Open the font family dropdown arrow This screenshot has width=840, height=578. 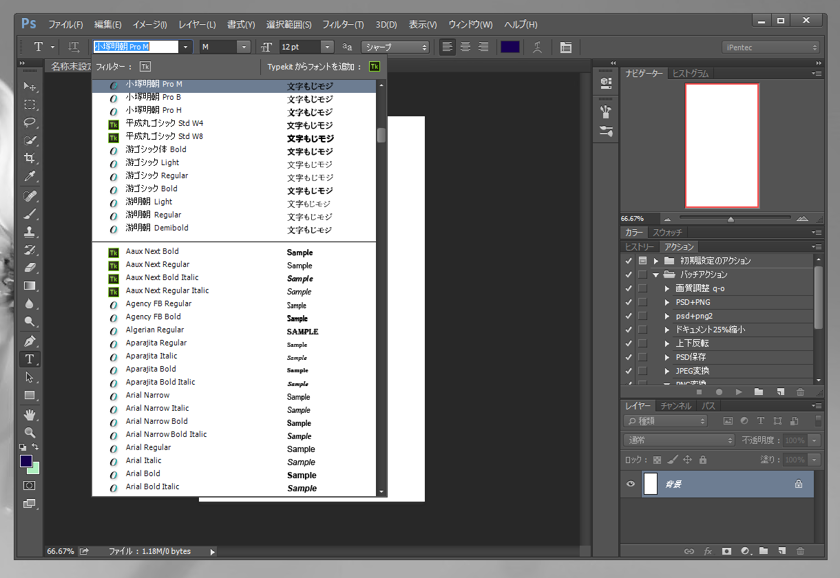pos(185,47)
